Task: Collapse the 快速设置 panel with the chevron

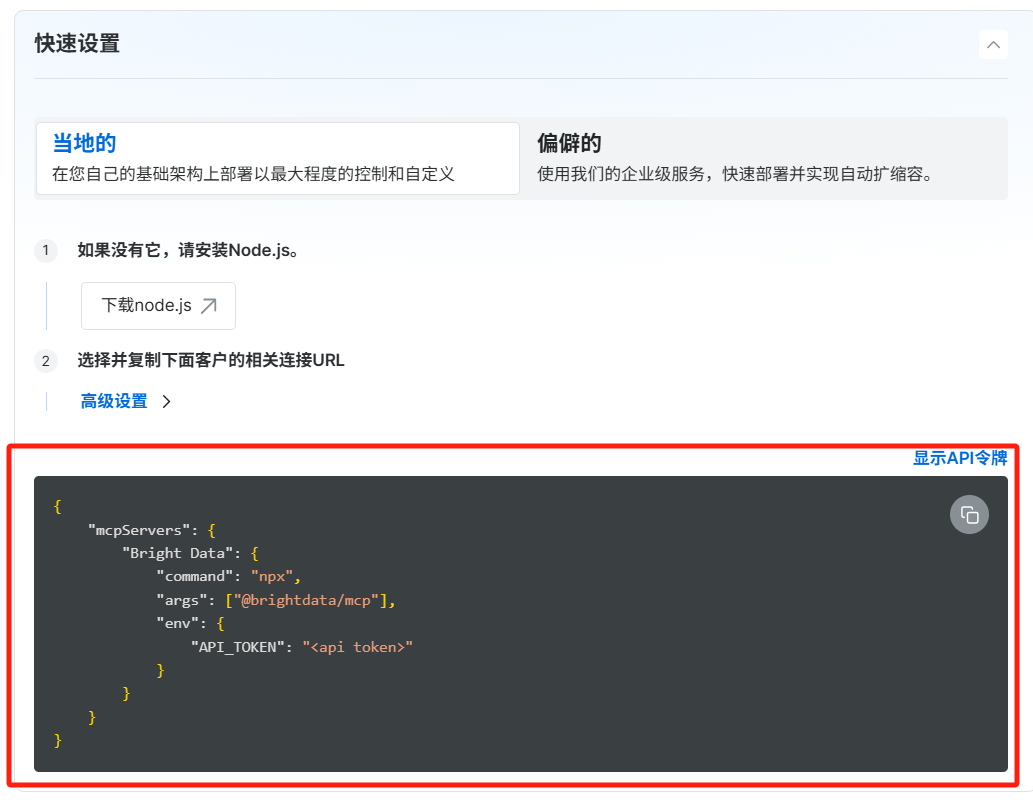Action: click(x=993, y=45)
